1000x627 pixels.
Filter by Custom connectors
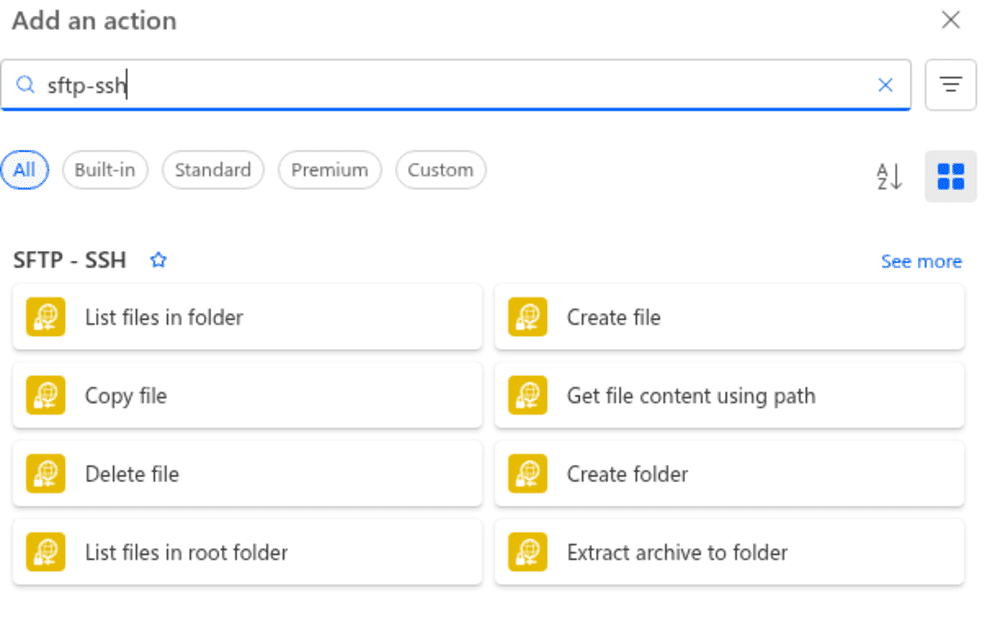441,170
